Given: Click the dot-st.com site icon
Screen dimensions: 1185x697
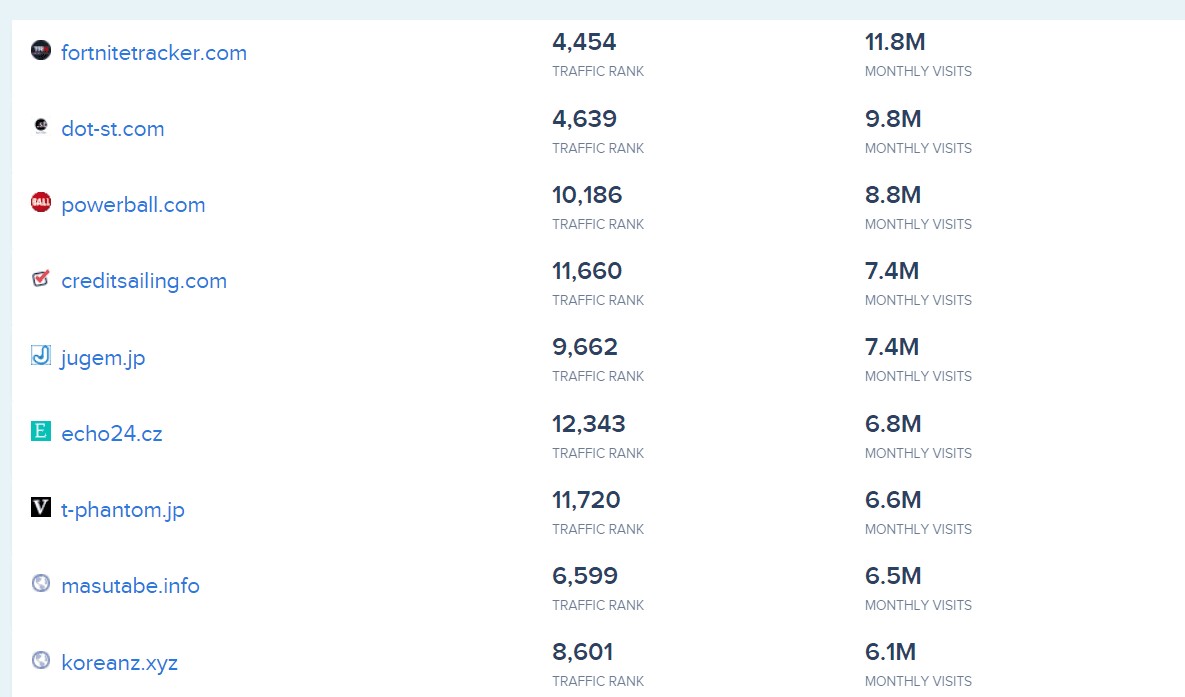Looking at the screenshot, I should point(40,125).
